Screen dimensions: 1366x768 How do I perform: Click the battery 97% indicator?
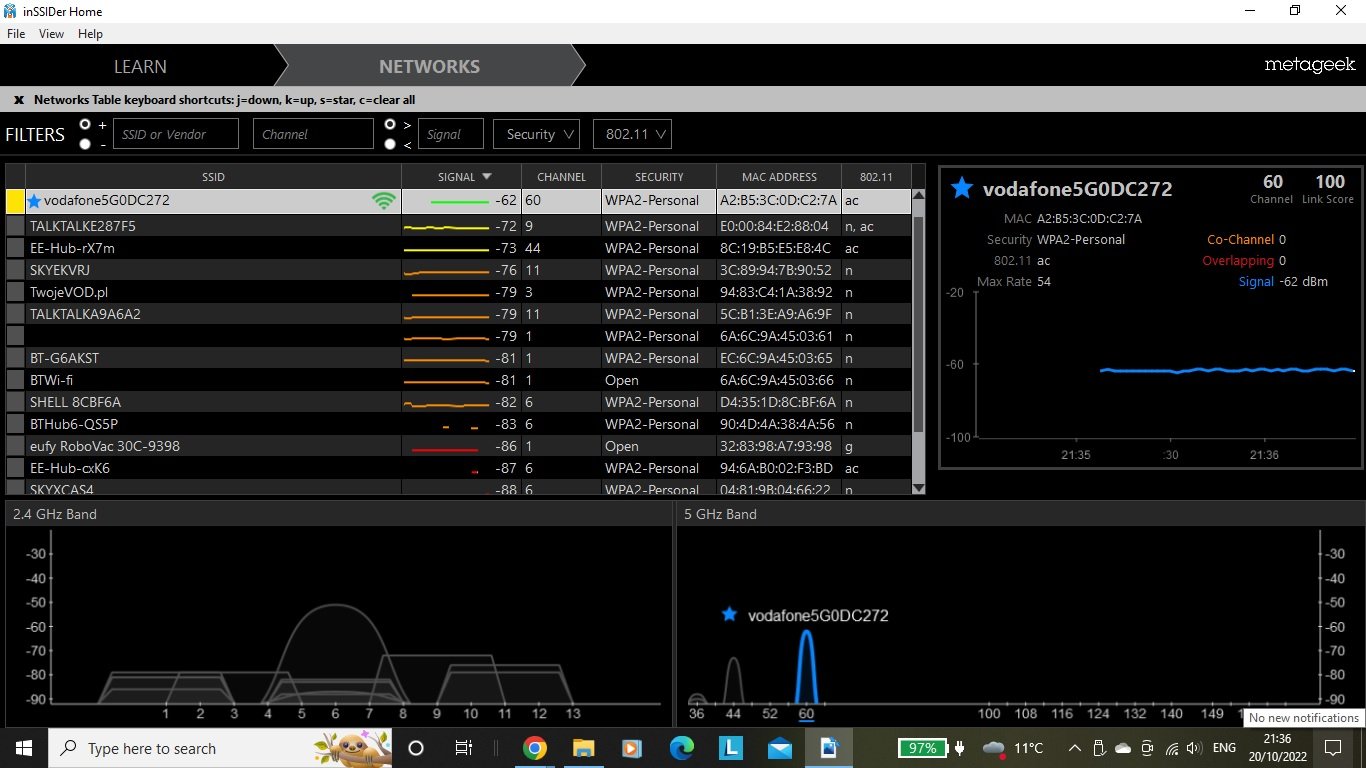[x=923, y=748]
